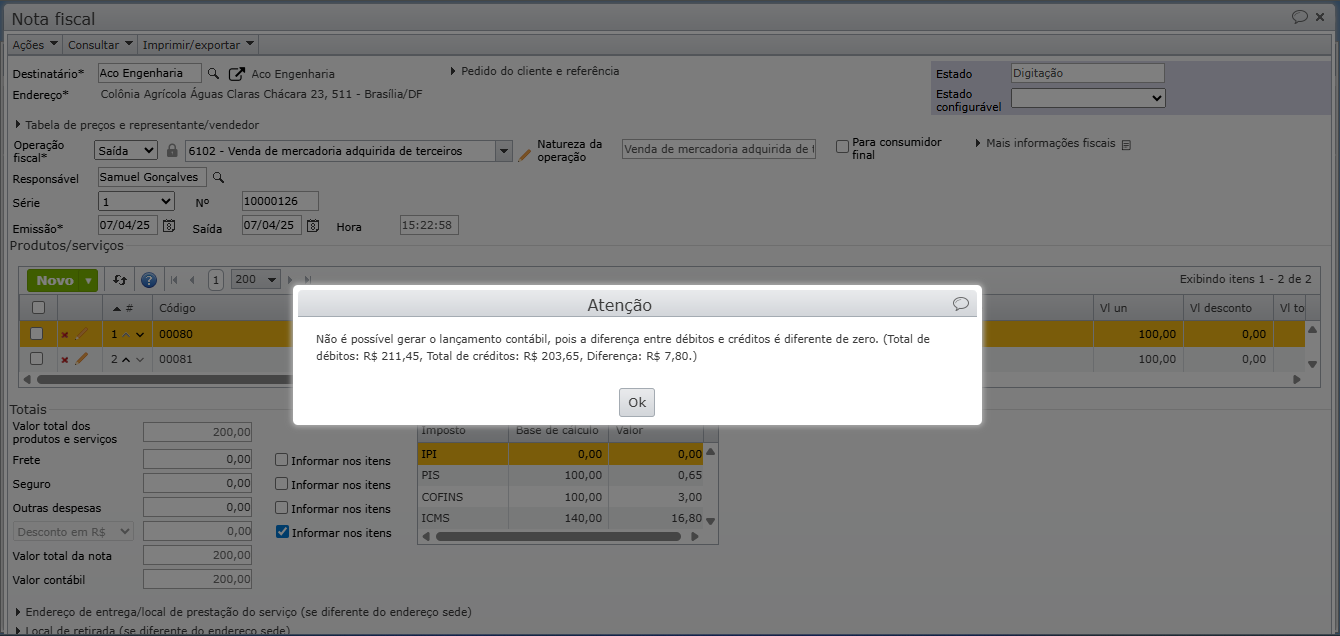Viewport: 1340px width, 636px height.
Task: Open the Saída operation type dropdown
Action: 126,150
